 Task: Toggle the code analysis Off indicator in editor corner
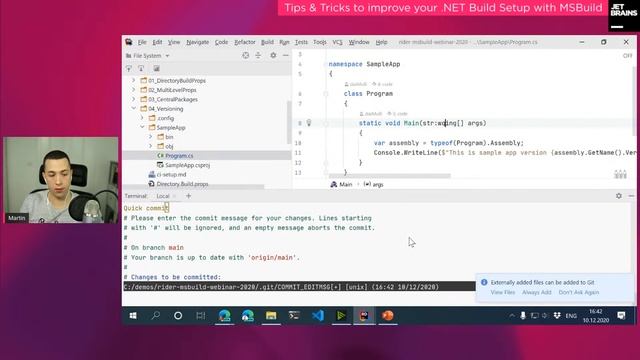(x=627, y=56)
